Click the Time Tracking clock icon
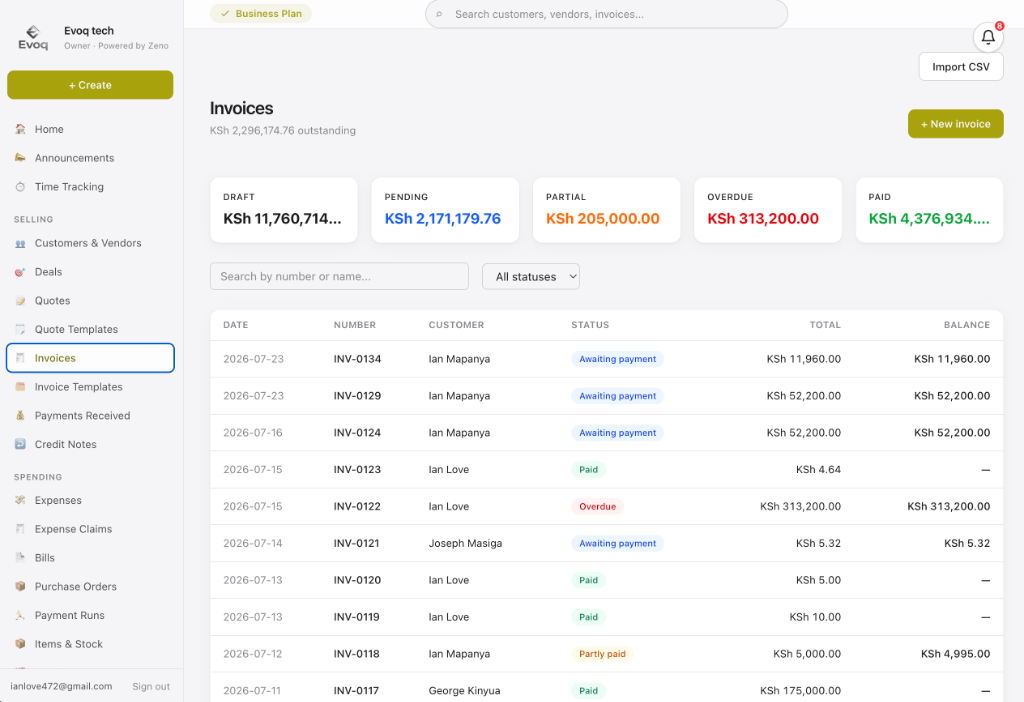This screenshot has height=702, width=1024. click(x=20, y=187)
